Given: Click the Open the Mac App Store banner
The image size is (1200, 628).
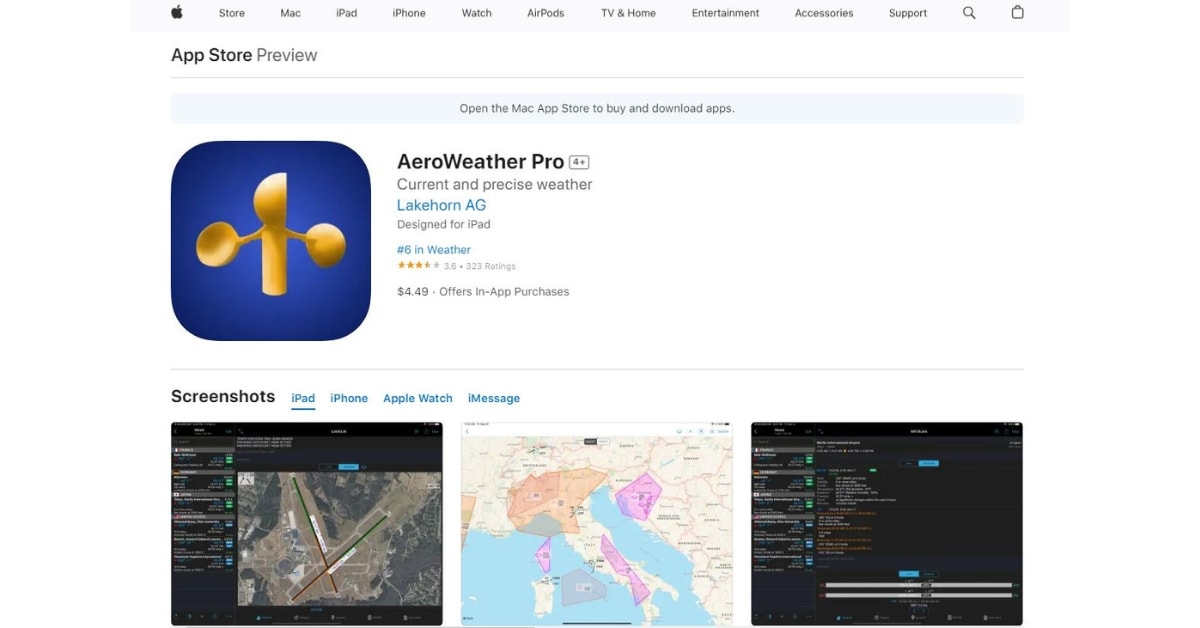Looking at the screenshot, I should 597,108.
